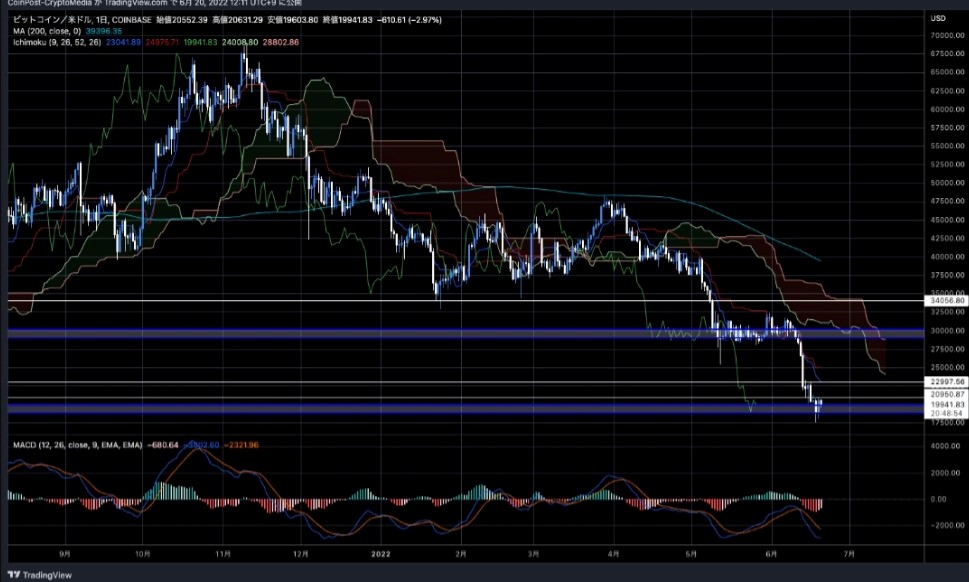Click the 4000.00 label on MACD axis
This screenshot has width=969, height=582.
(946, 446)
